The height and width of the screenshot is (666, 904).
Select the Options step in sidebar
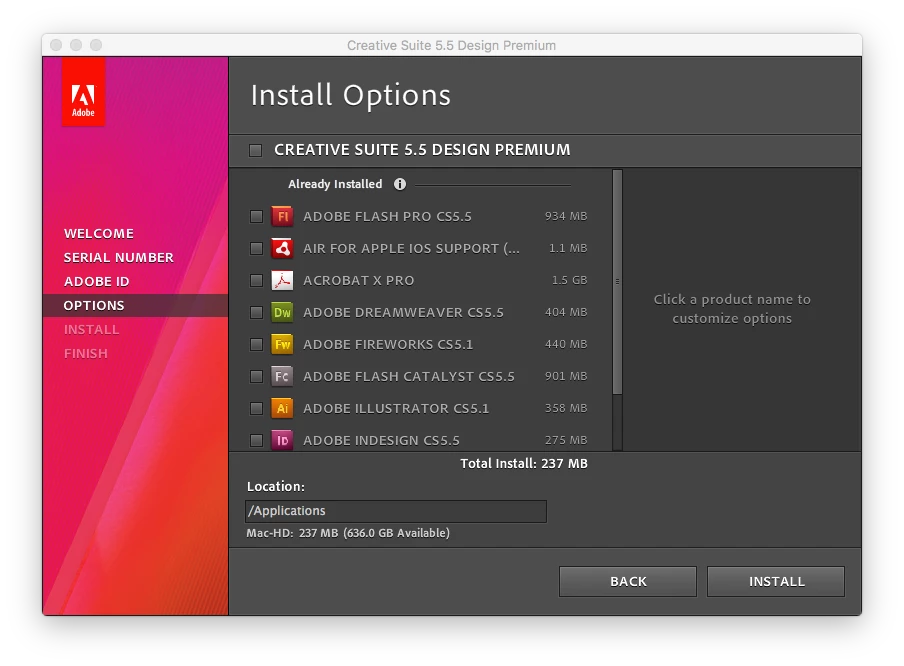tap(135, 306)
